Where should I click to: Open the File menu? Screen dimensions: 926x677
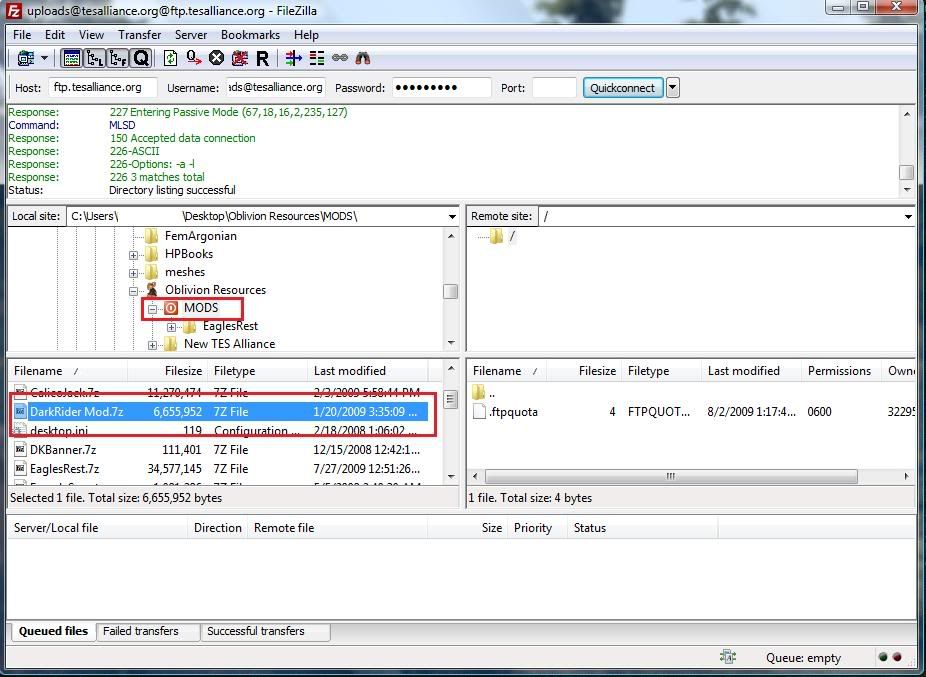tap(22, 35)
